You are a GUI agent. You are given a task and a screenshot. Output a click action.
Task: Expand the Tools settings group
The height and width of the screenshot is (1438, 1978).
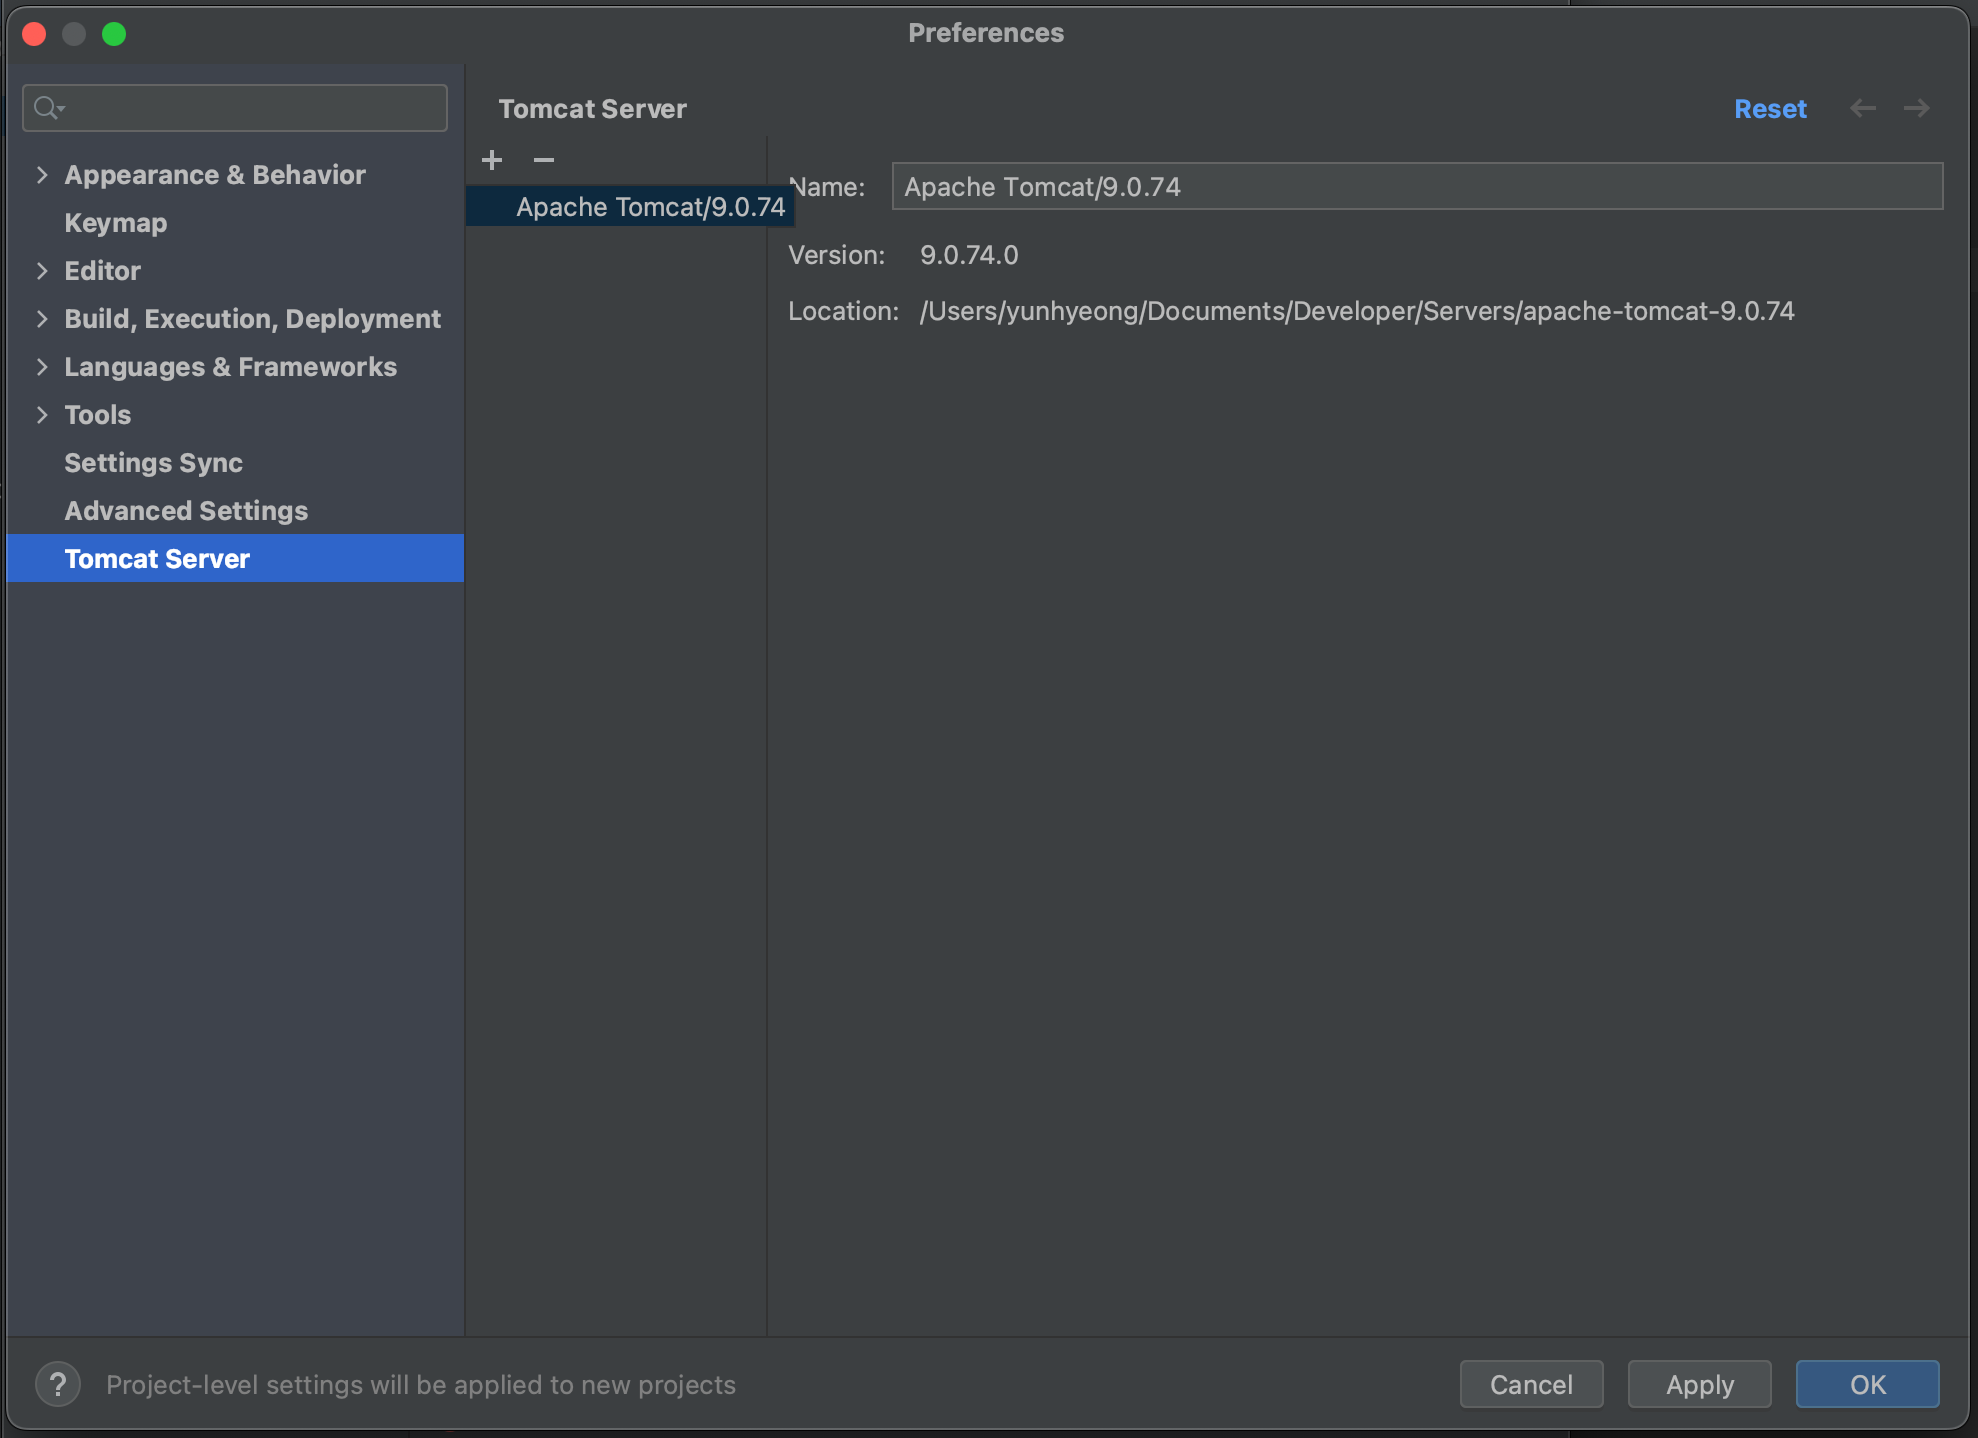click(42, 415)
